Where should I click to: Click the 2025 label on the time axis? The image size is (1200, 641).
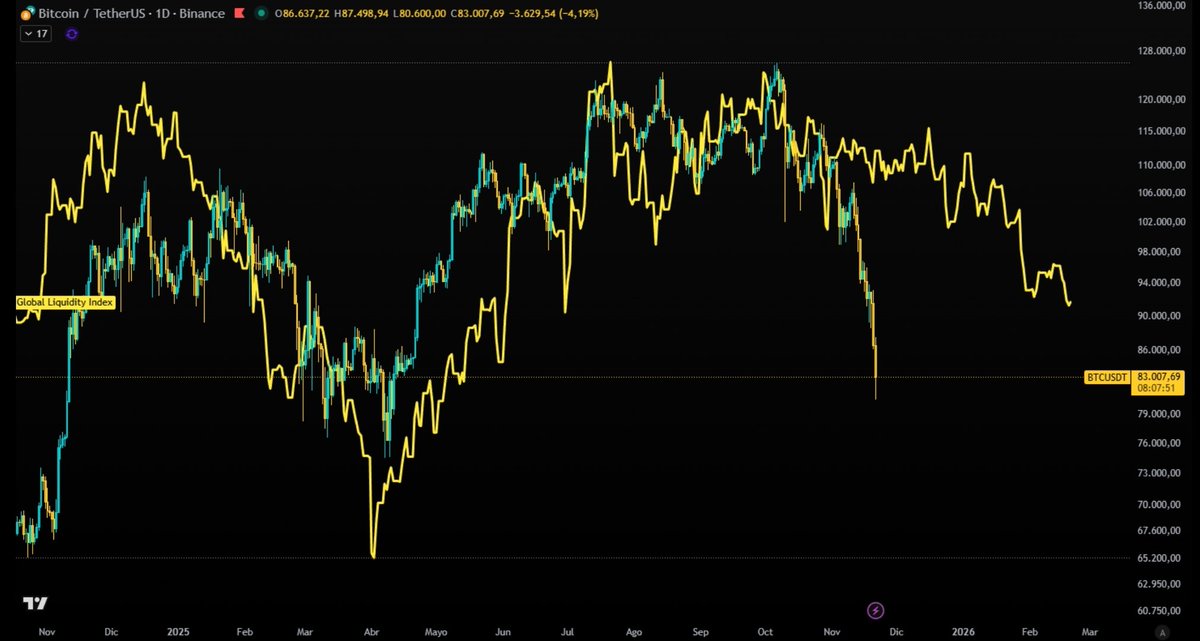pyautogui.click(x=179, y=632)
